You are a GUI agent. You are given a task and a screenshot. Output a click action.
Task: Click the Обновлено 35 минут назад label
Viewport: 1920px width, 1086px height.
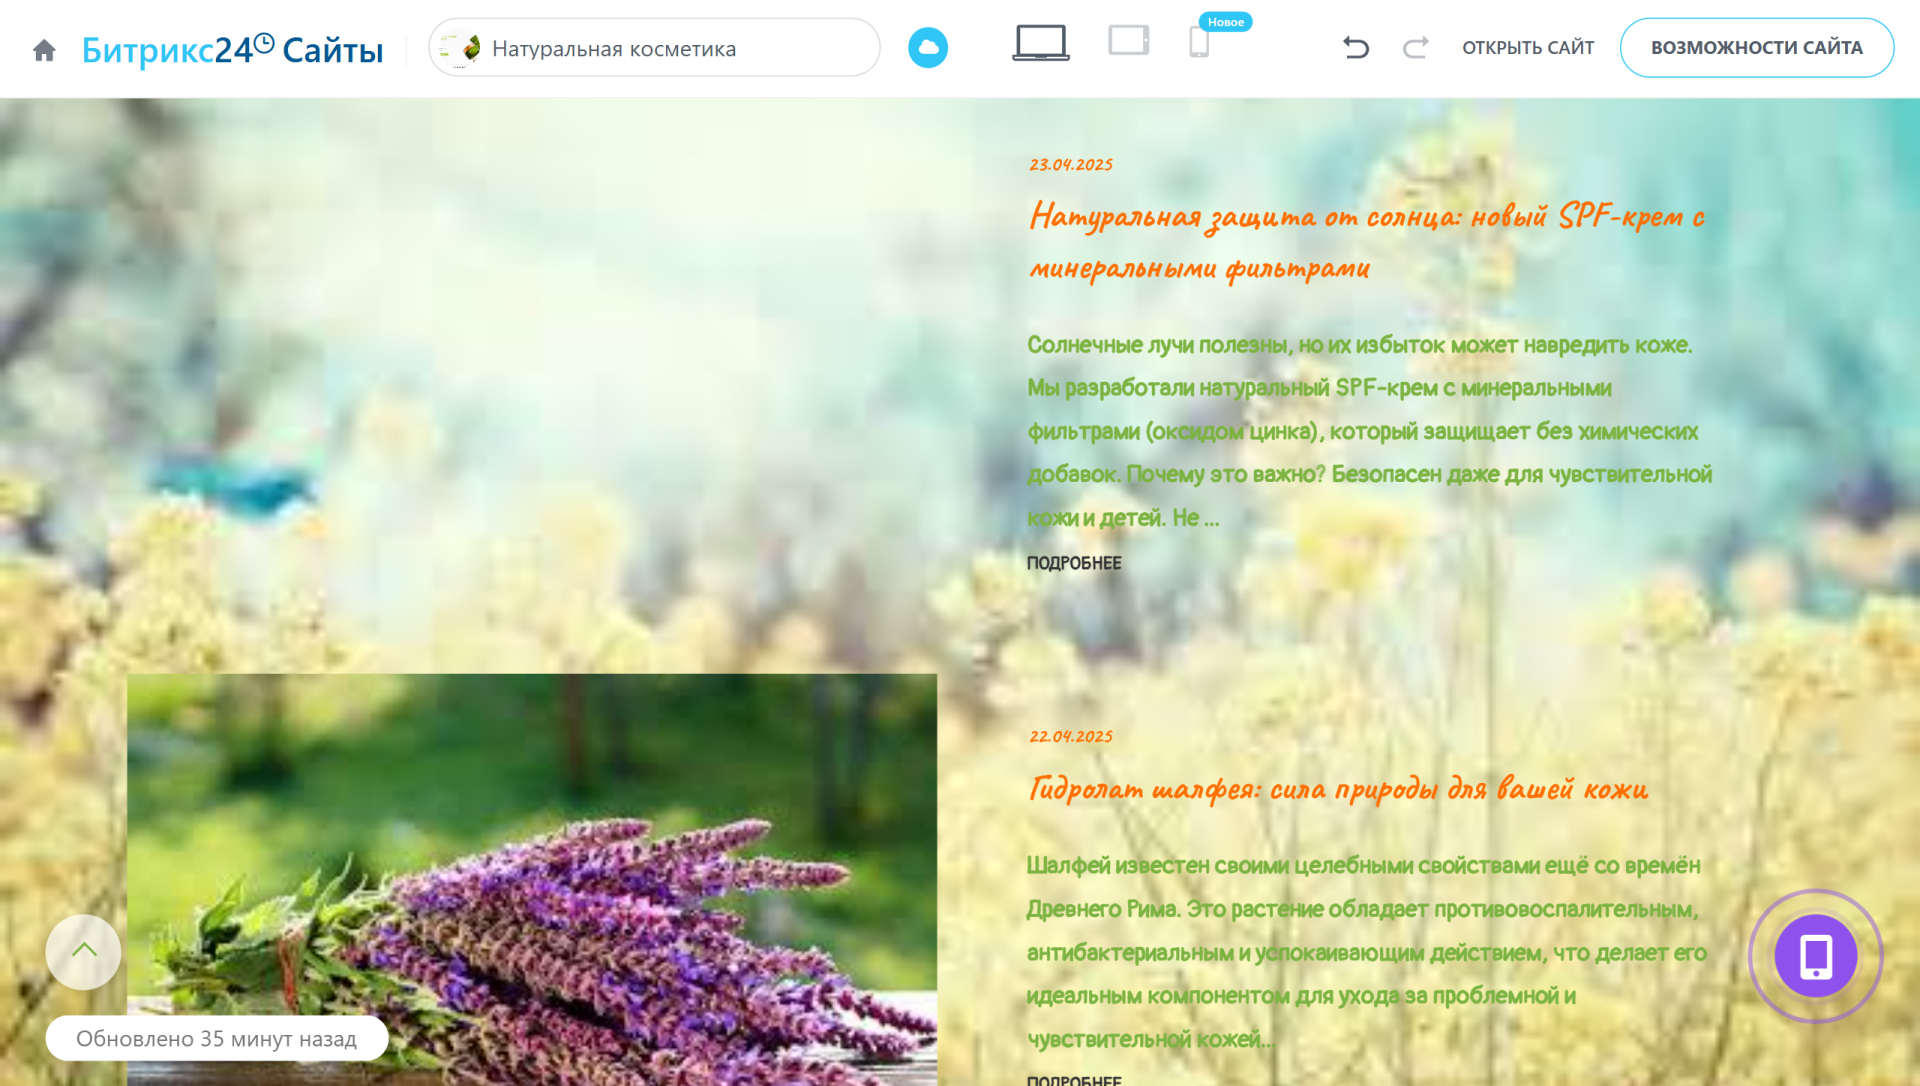(217, 1038)
